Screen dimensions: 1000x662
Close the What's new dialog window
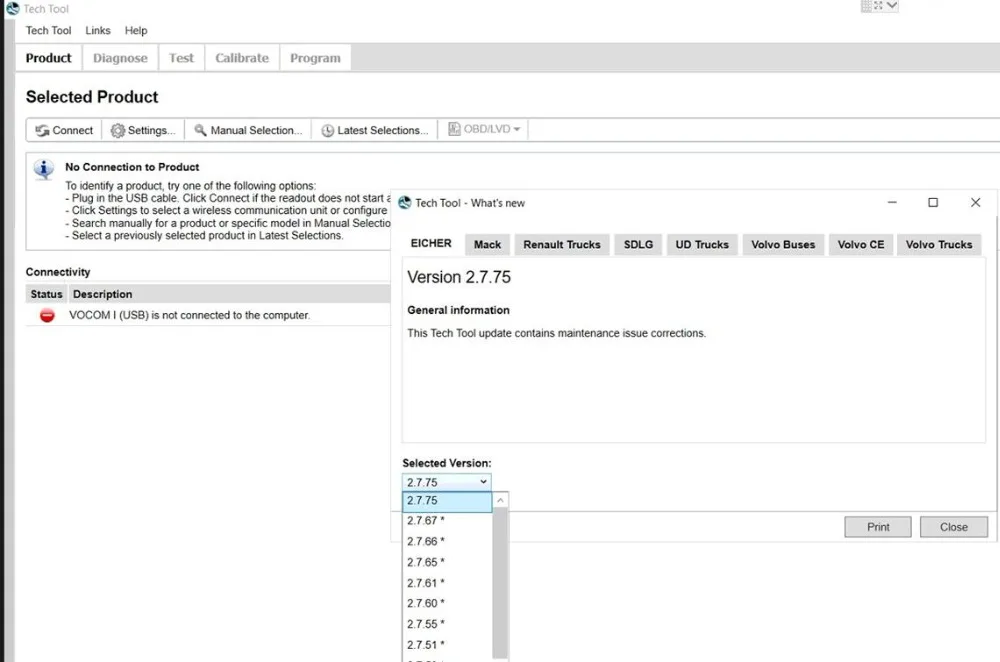coord(975,202)
